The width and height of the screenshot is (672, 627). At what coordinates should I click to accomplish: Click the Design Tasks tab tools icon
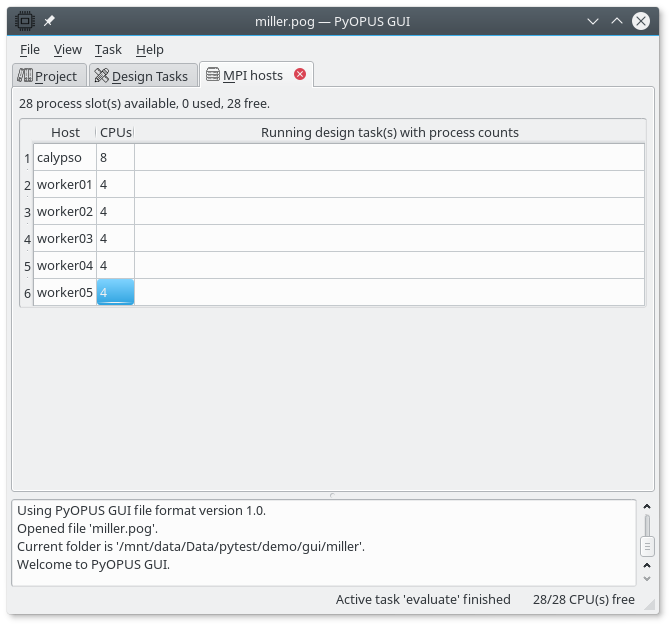pyautogui.click(x=101, y=76)
